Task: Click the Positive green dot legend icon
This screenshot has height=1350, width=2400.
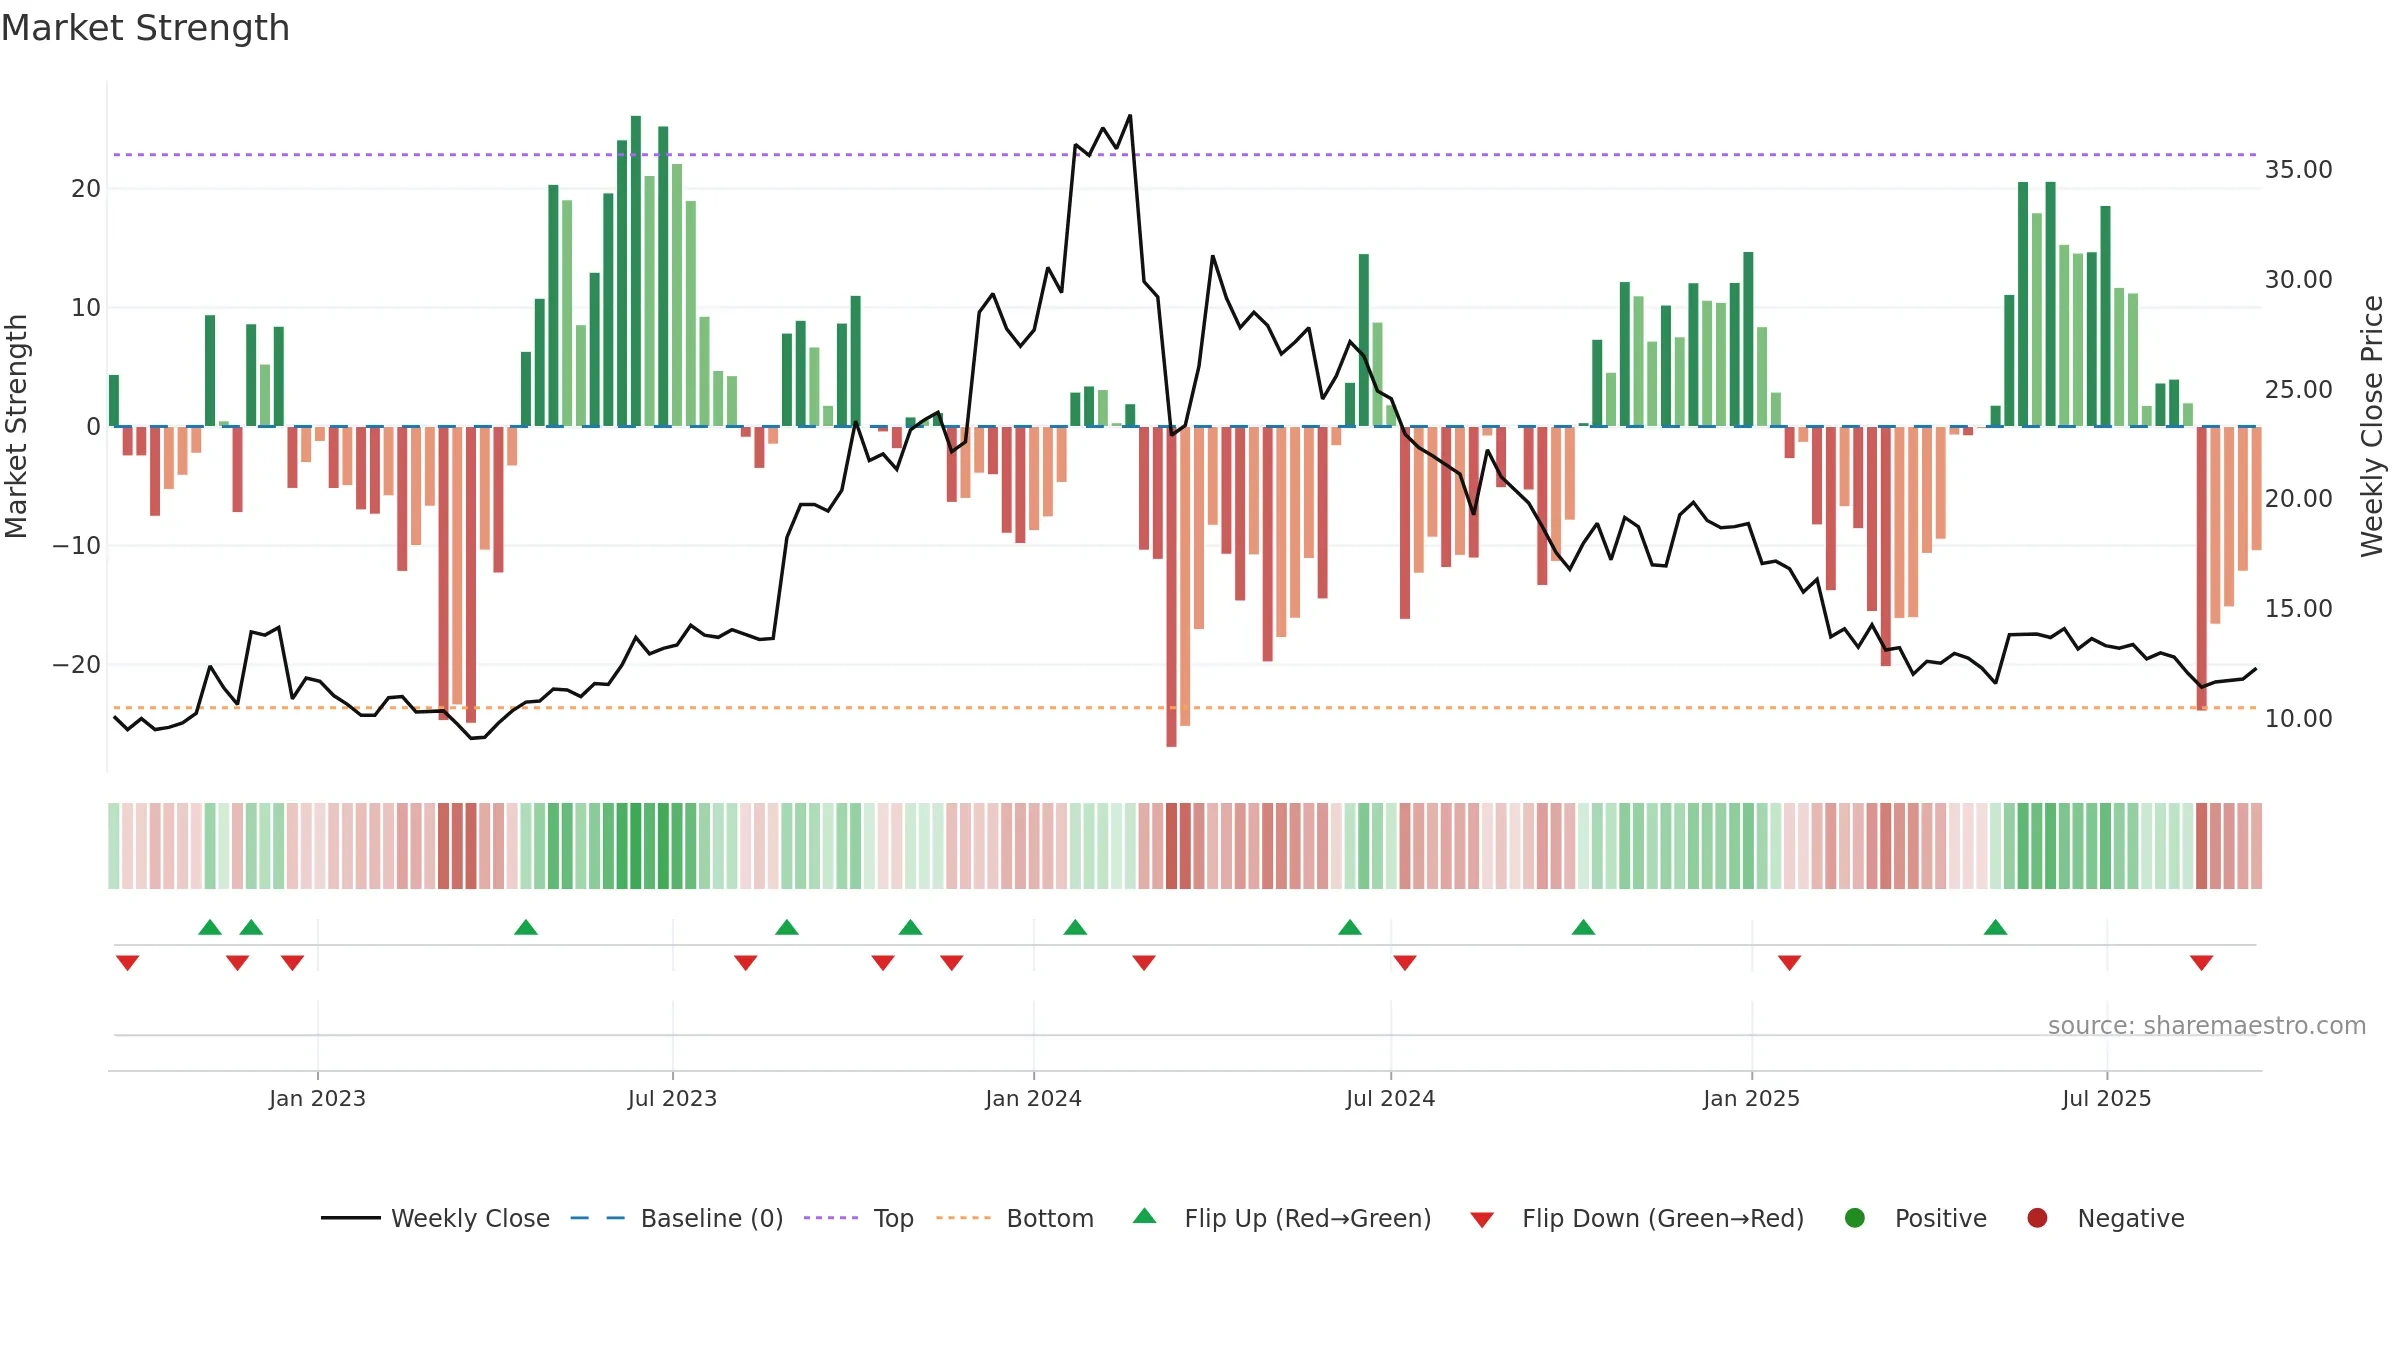Action: [x=1855, y=1218]
